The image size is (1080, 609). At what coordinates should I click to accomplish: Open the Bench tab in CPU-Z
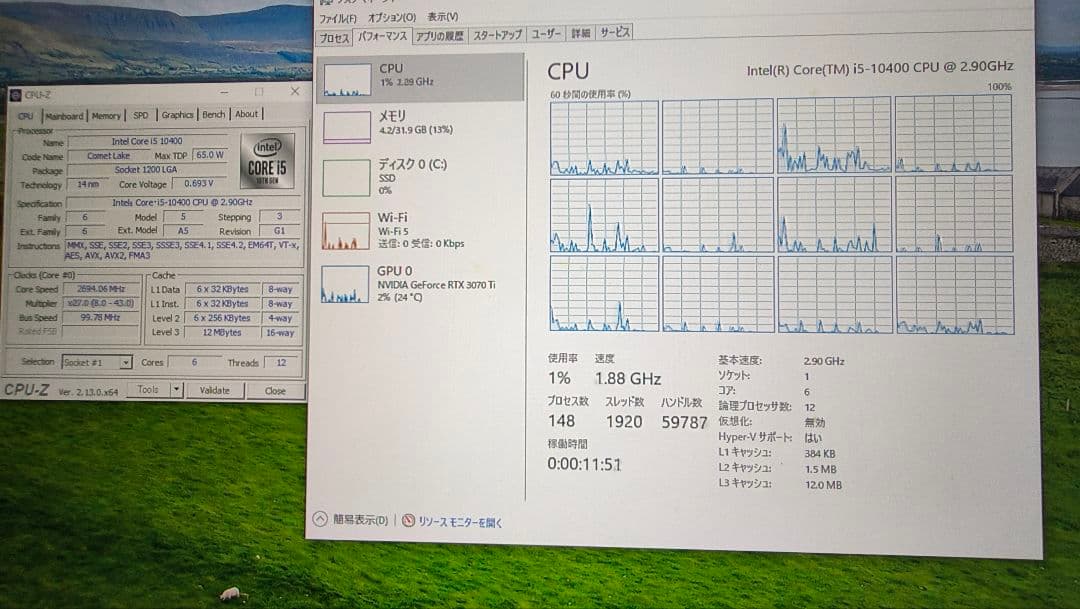[x=213, y=114]
